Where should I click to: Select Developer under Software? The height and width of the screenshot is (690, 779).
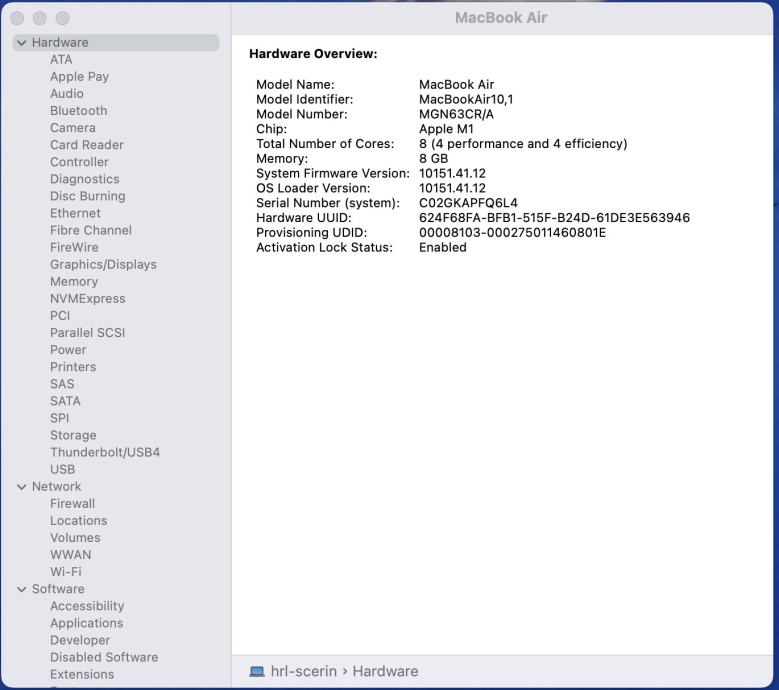tap(80, 640)
